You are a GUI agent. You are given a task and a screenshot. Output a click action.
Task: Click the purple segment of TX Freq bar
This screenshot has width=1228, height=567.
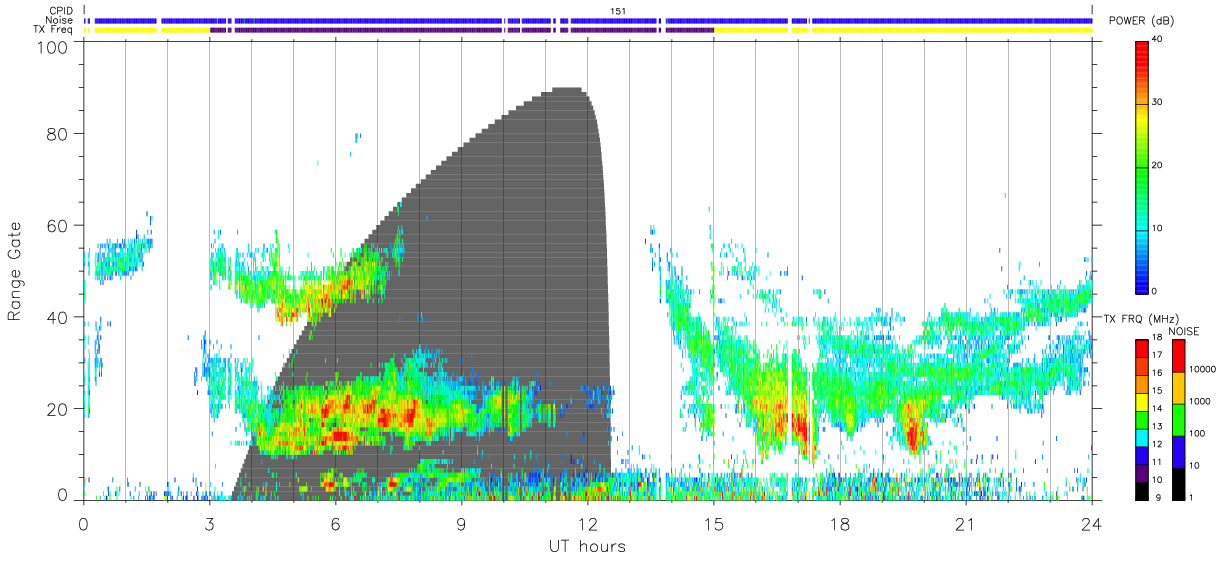click(x=462, y=30)
